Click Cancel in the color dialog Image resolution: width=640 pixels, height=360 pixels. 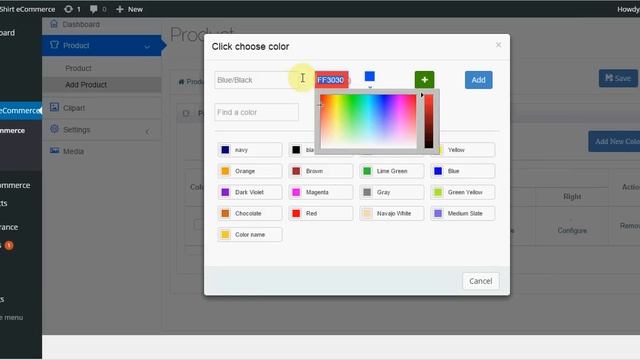480,281
